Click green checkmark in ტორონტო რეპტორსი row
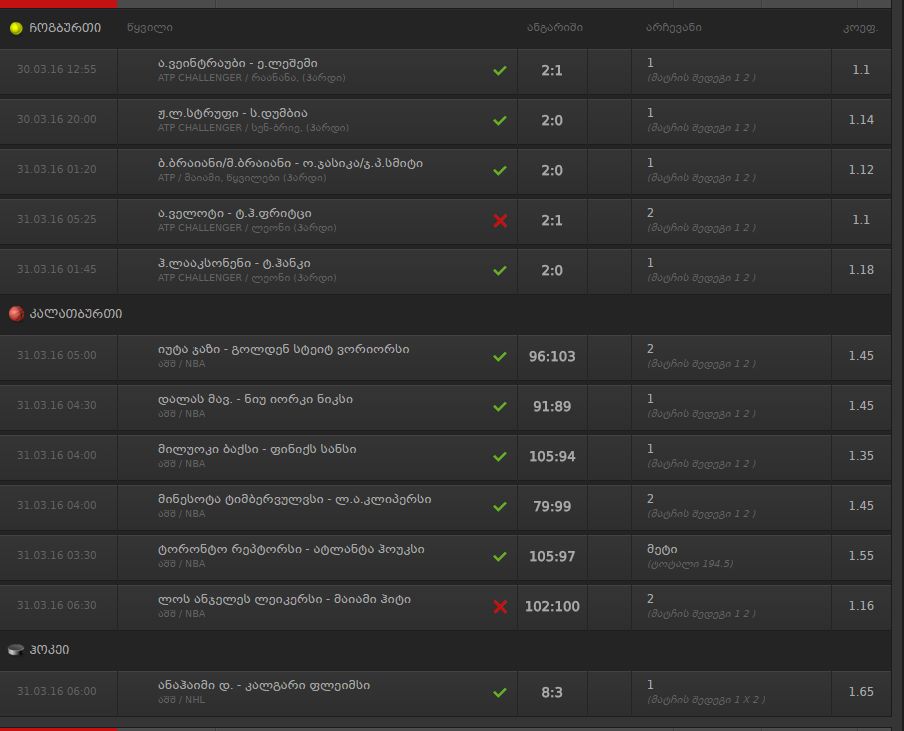This screenshot has width=904, height=731. coord(500,556)
